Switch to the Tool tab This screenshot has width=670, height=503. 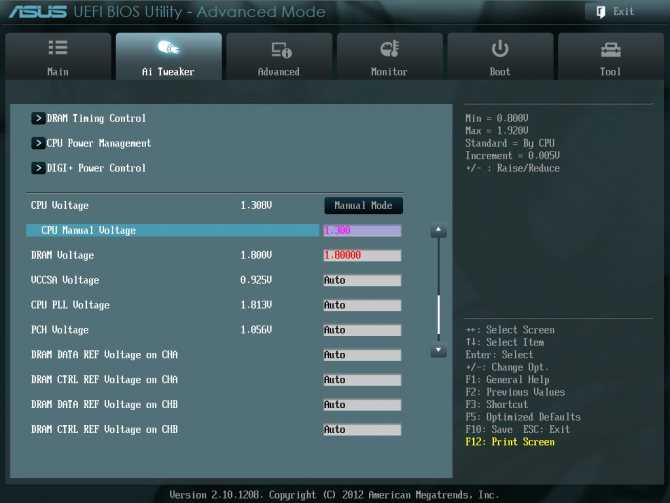(611, 56)
